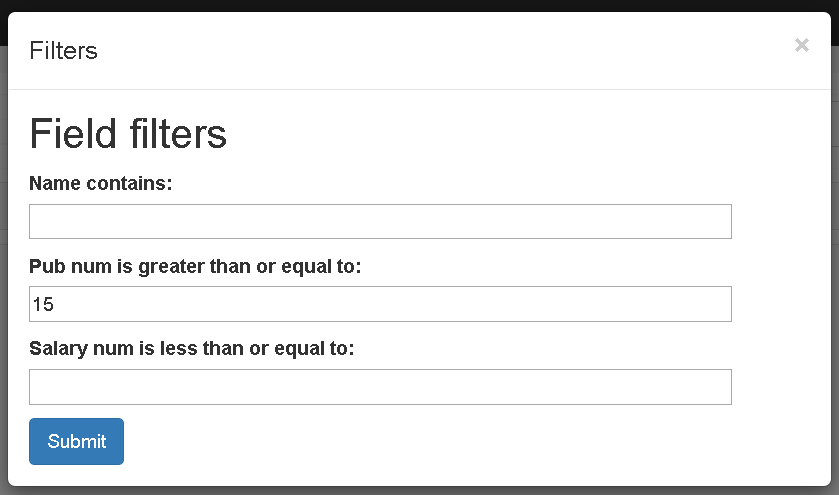Viewport: 839px width, 495px height.
Task: Close the Filters dialog with the × icon
Action: click(801, 45)
